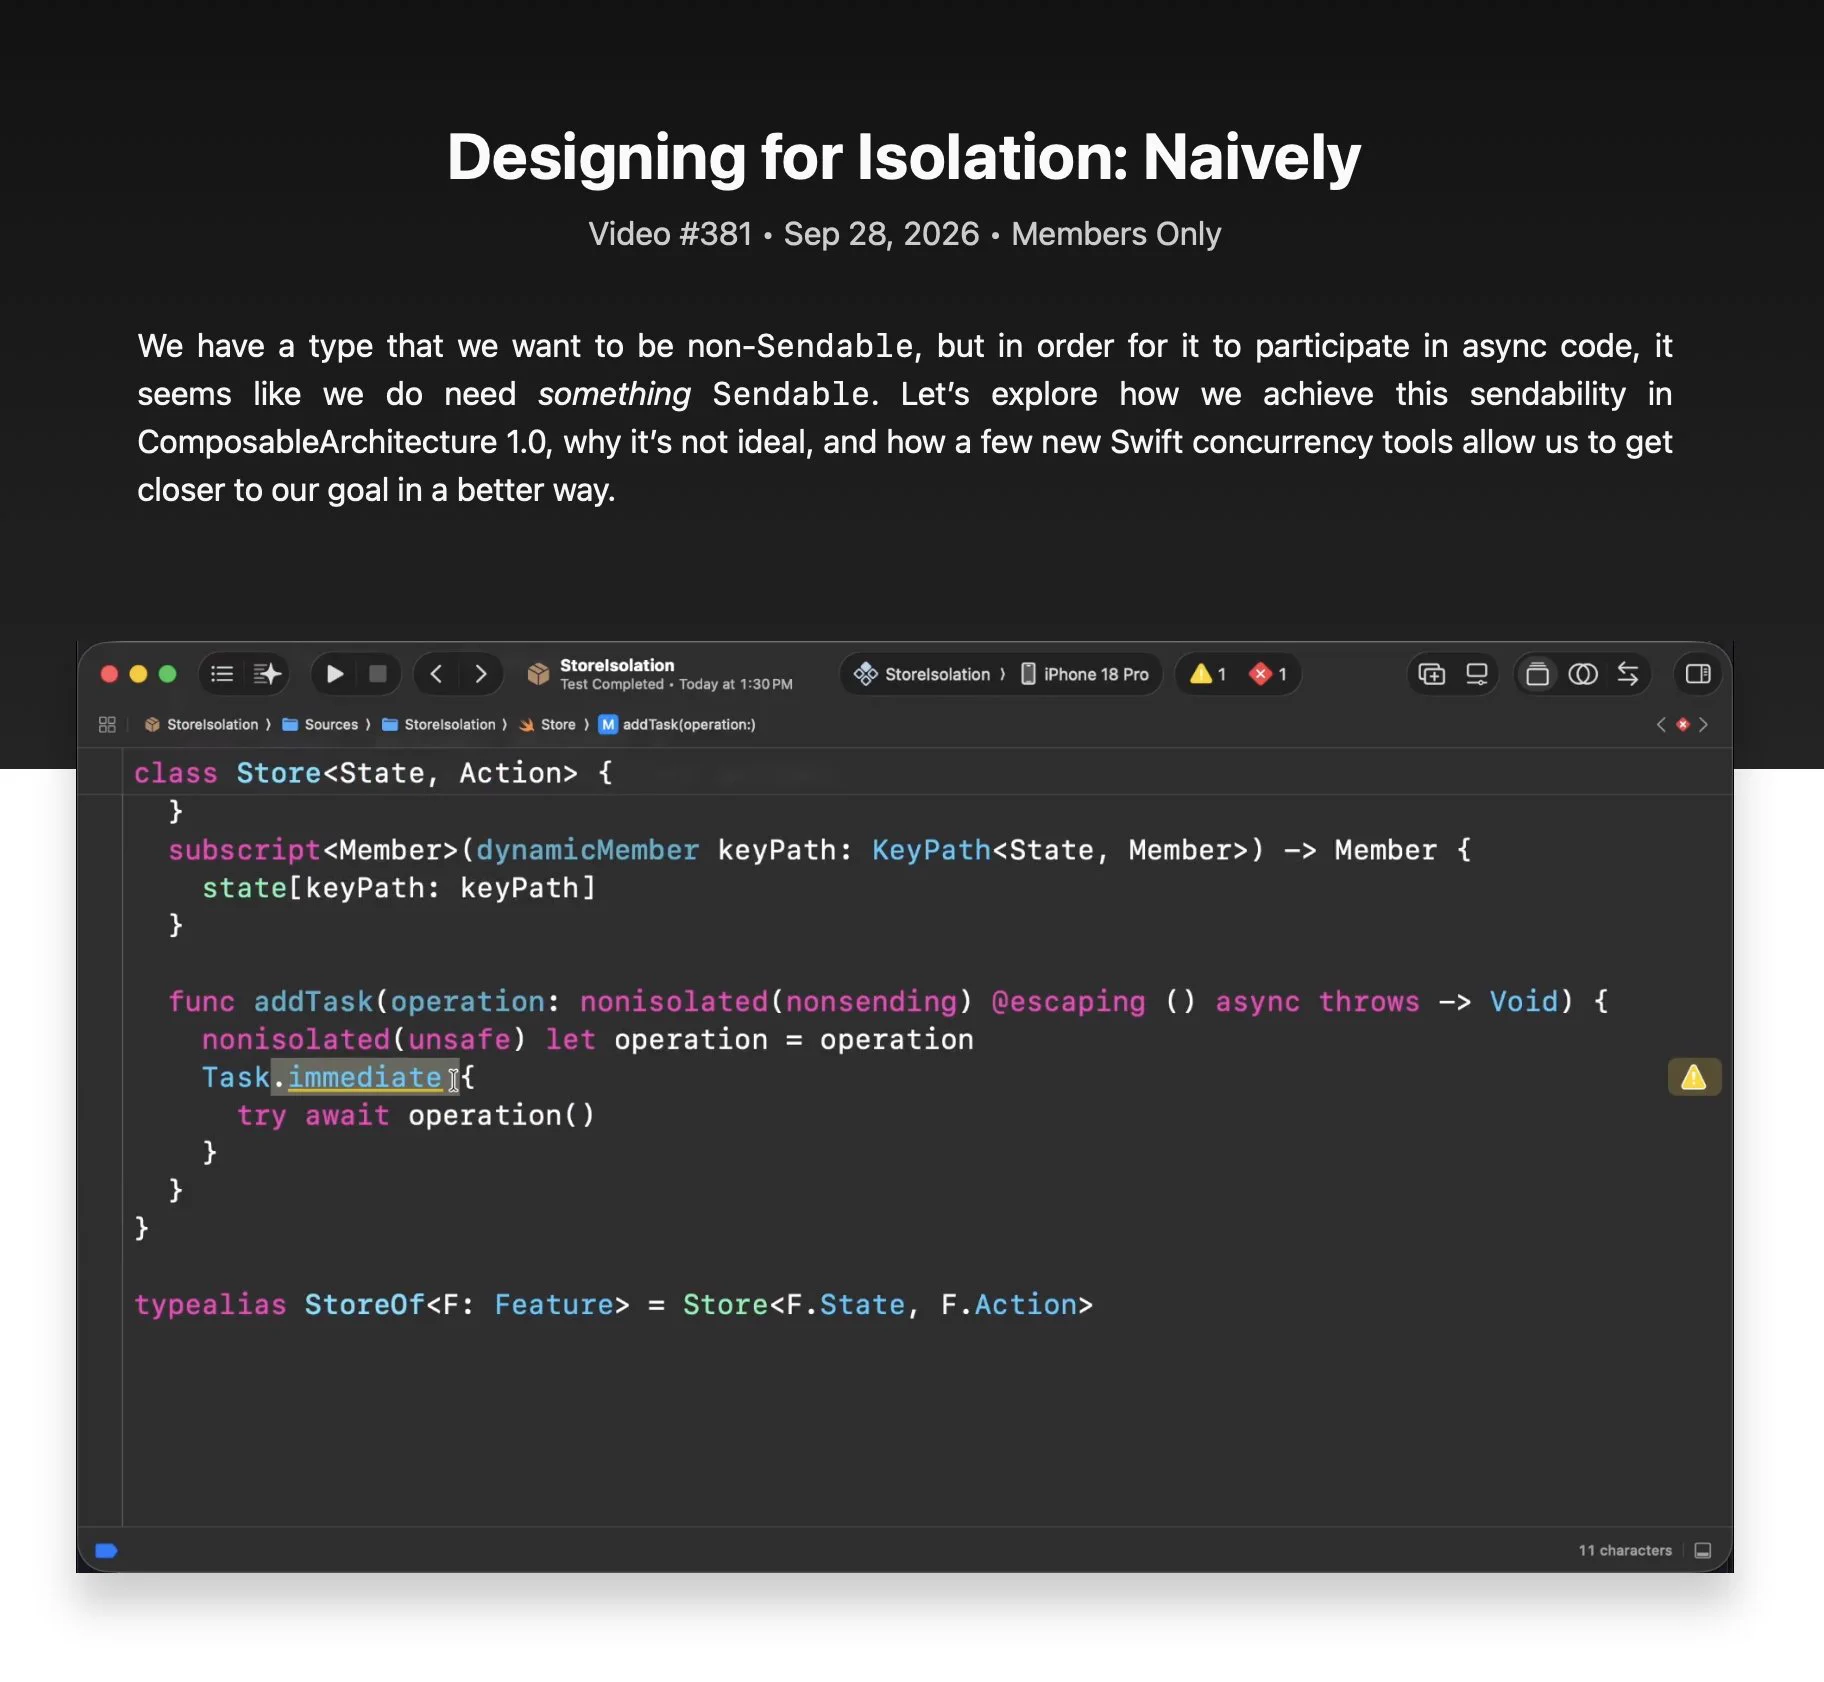Image resolution: width=1824 pixels, height=1682 pixels.
Task: Open StoreIsolation project breadcrumb
Action: tap(201, 724)
